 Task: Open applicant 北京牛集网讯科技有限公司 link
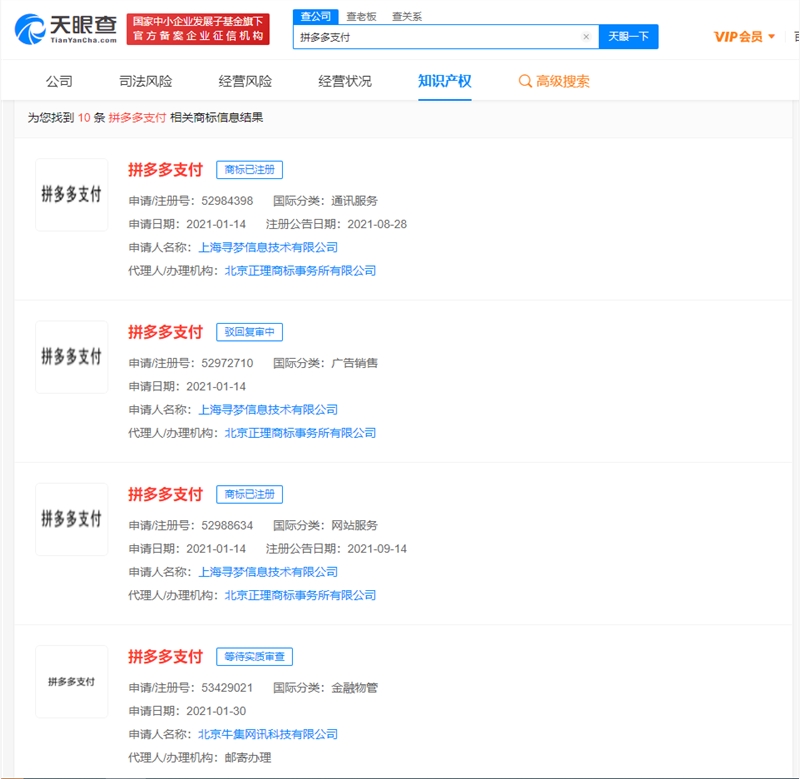pos(268,734)
